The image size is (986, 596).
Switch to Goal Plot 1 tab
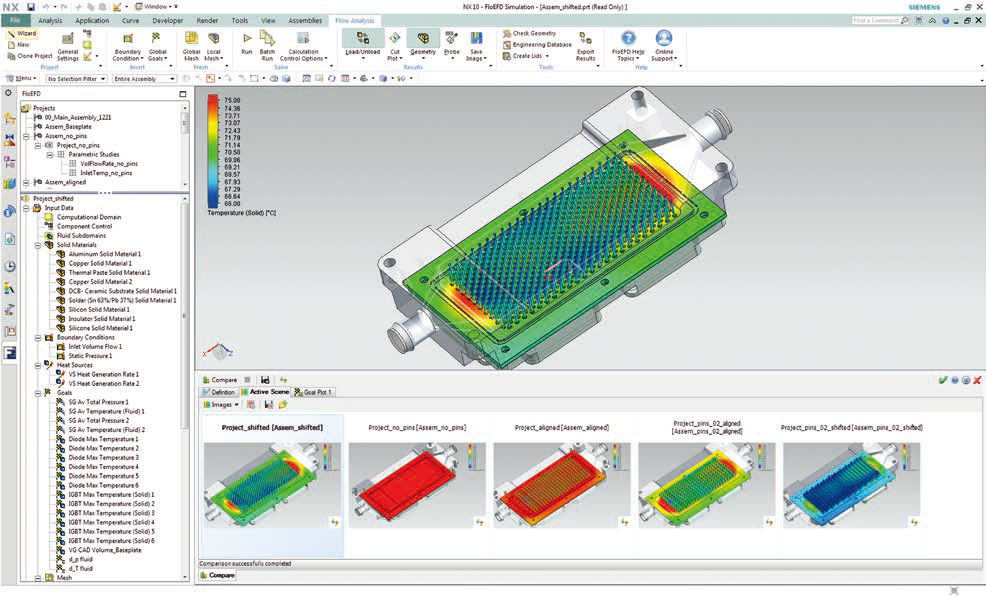(313, 392)
